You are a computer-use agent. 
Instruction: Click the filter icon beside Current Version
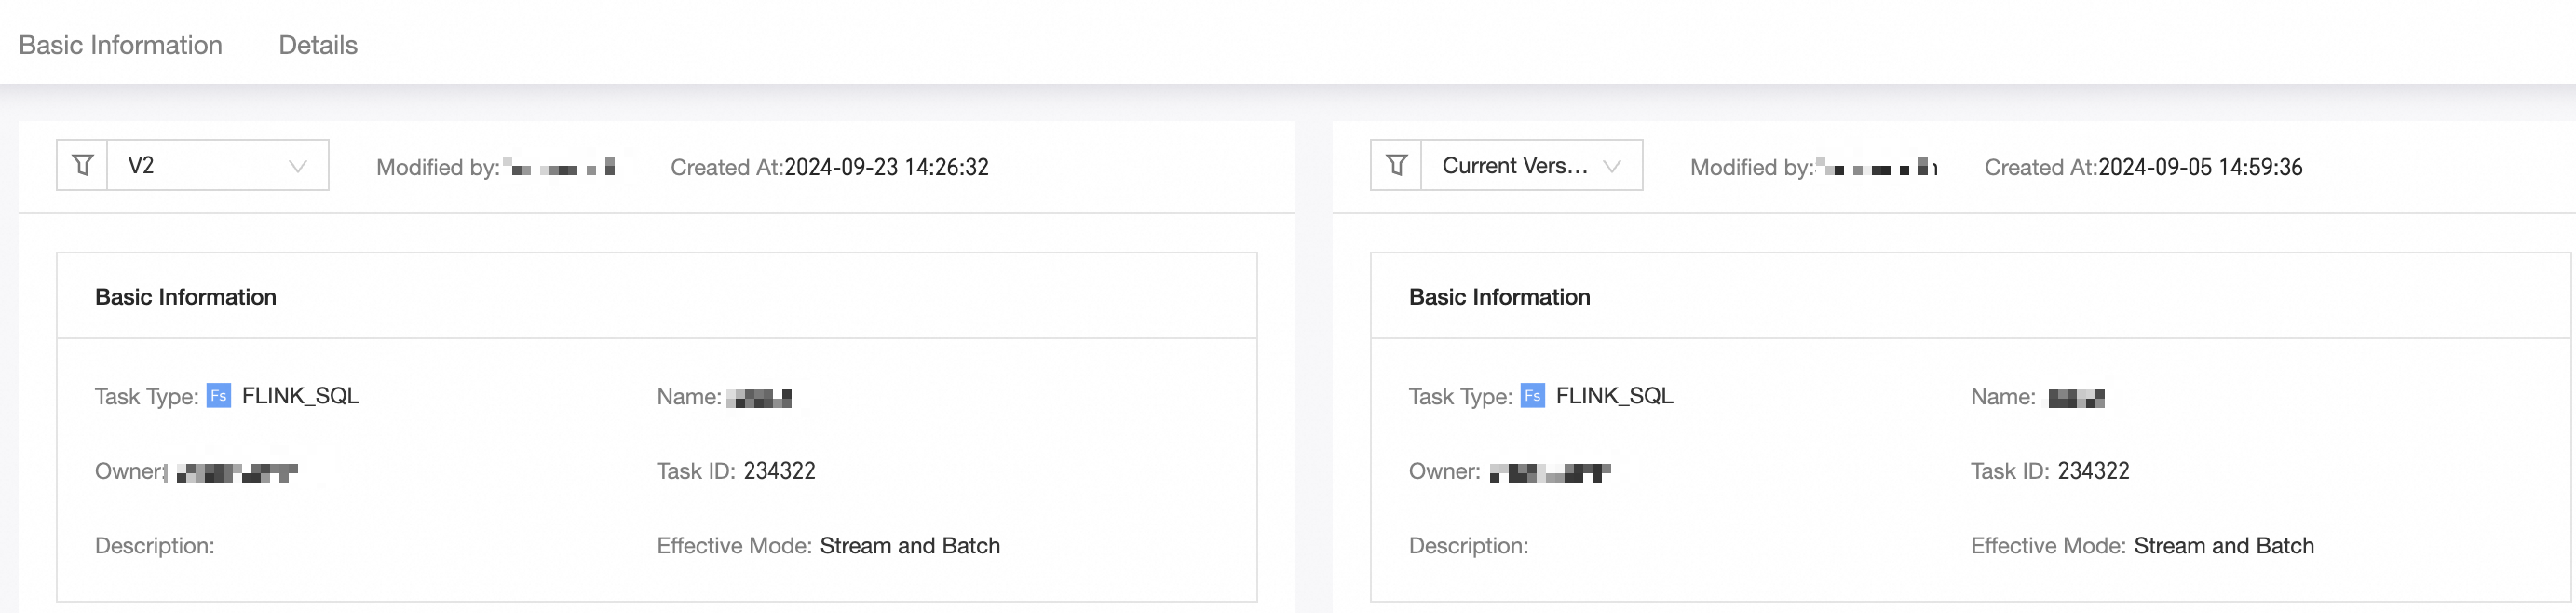[1396, 165]
